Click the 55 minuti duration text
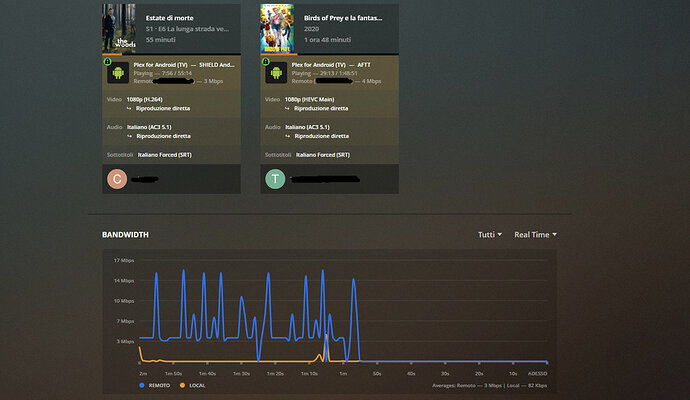The image size is (690, 400). click(161, 40)
